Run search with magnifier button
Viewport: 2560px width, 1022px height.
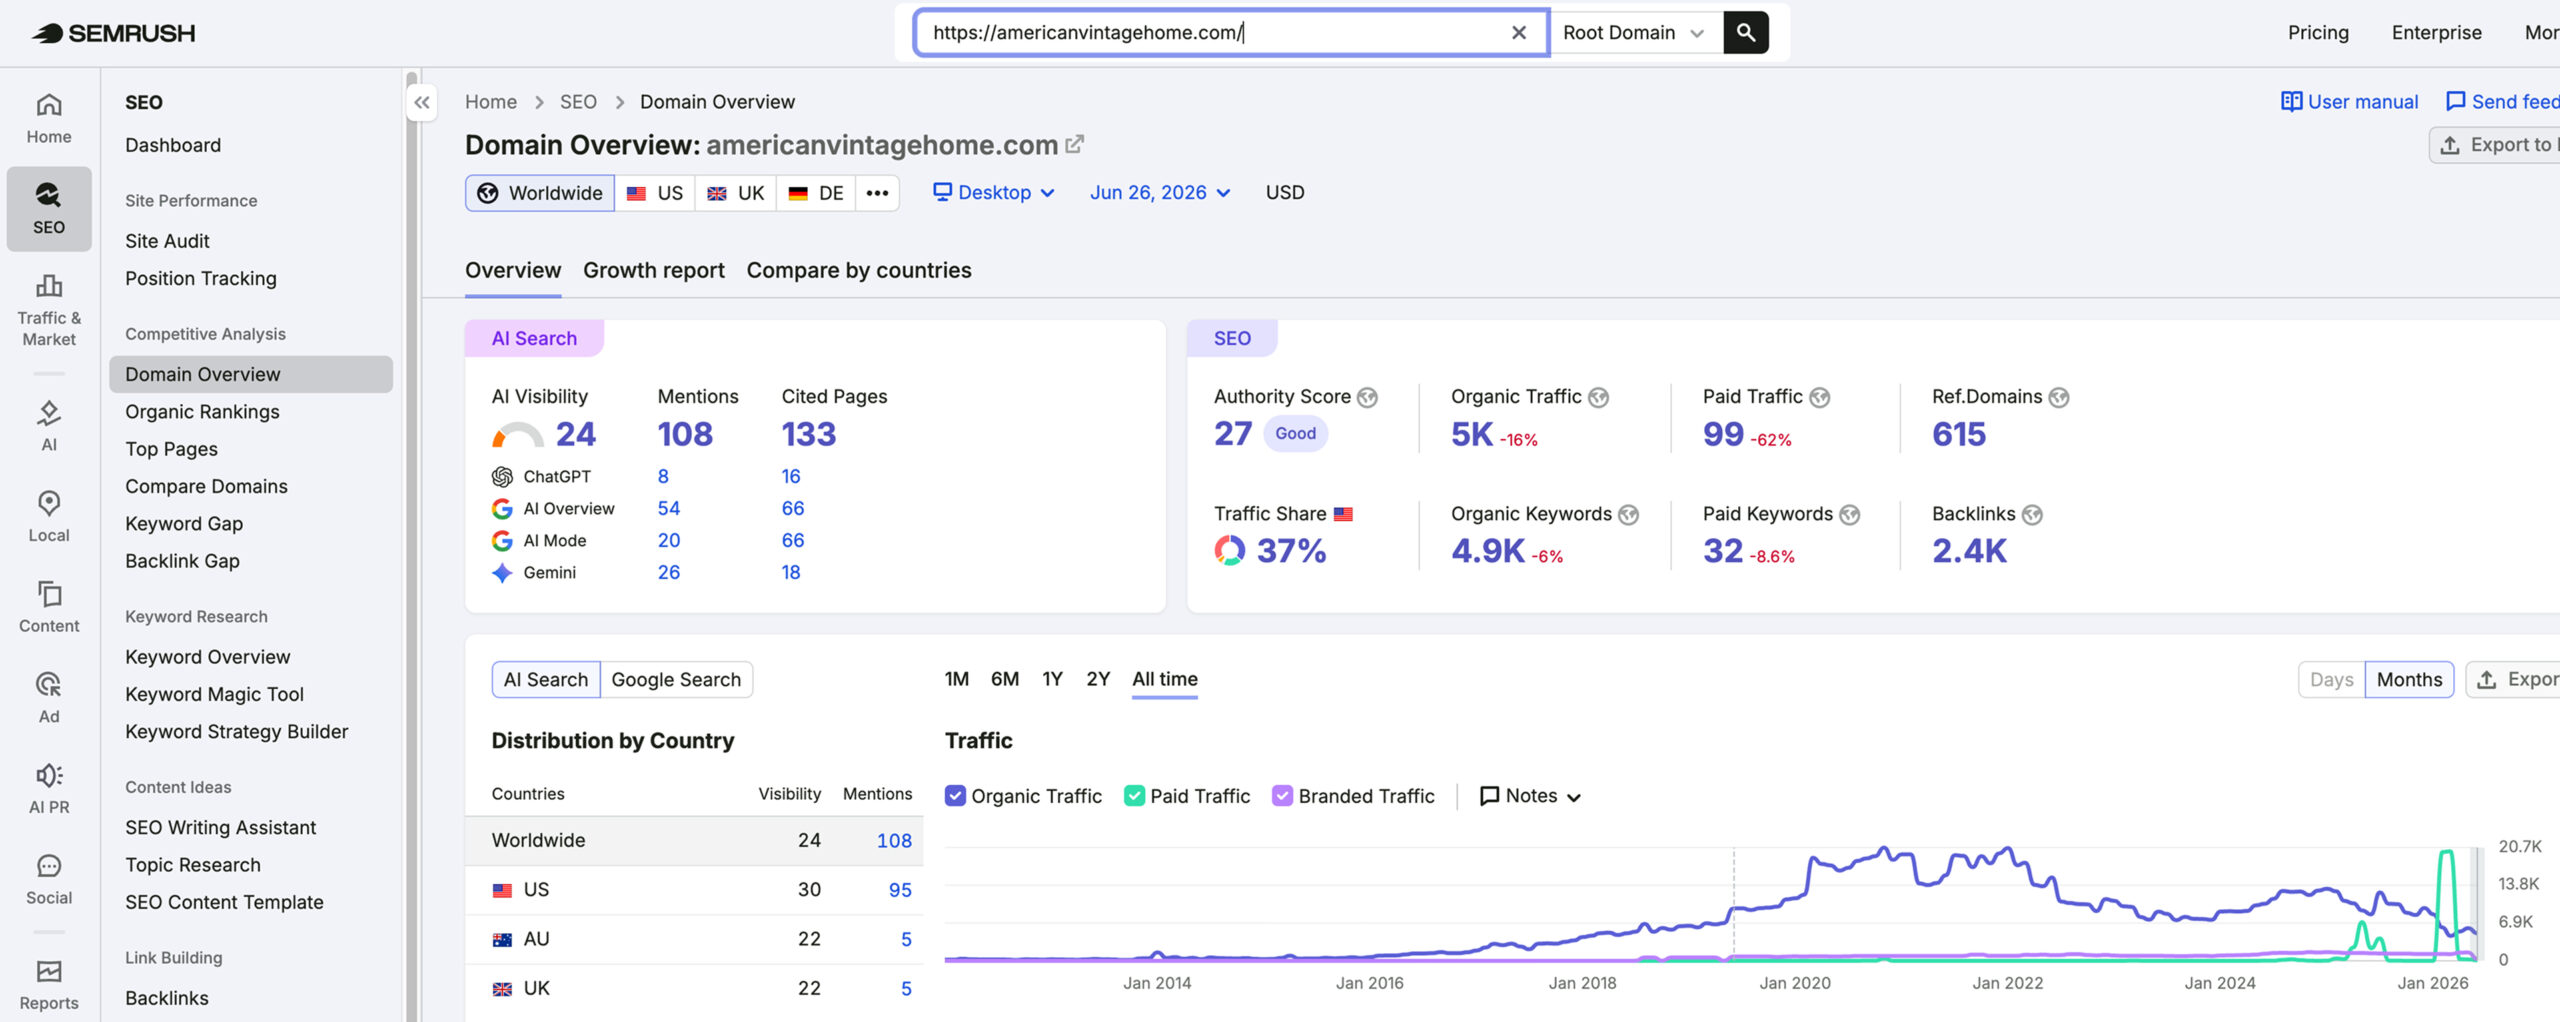tap(1746, 32)
